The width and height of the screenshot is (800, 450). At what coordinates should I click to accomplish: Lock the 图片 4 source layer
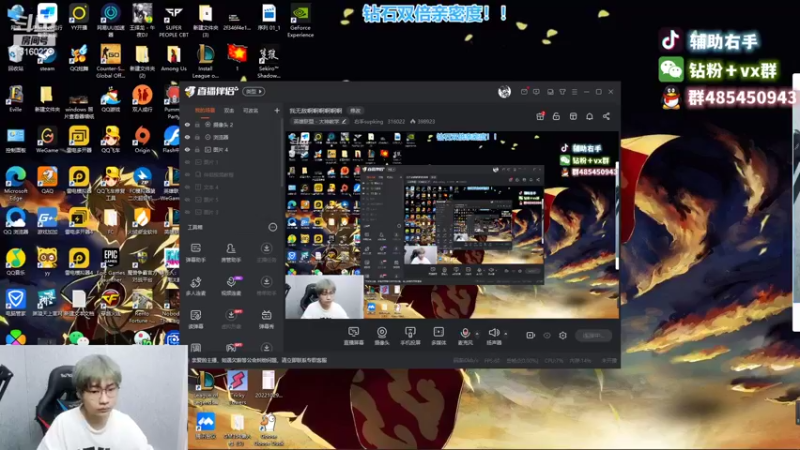click(197, 149)
